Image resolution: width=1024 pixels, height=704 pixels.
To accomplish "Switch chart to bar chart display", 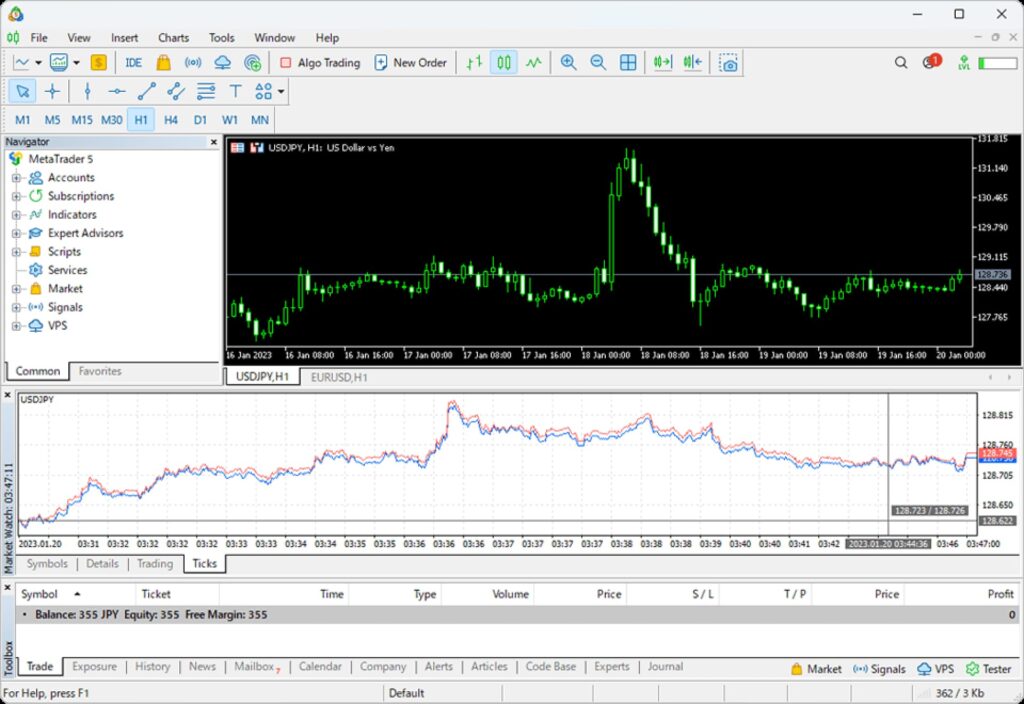I will click(474, 63).
